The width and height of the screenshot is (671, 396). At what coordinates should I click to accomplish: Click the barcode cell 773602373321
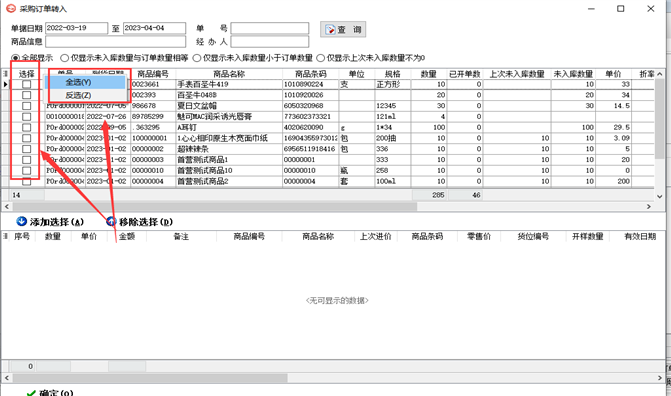tap(311, 116)
